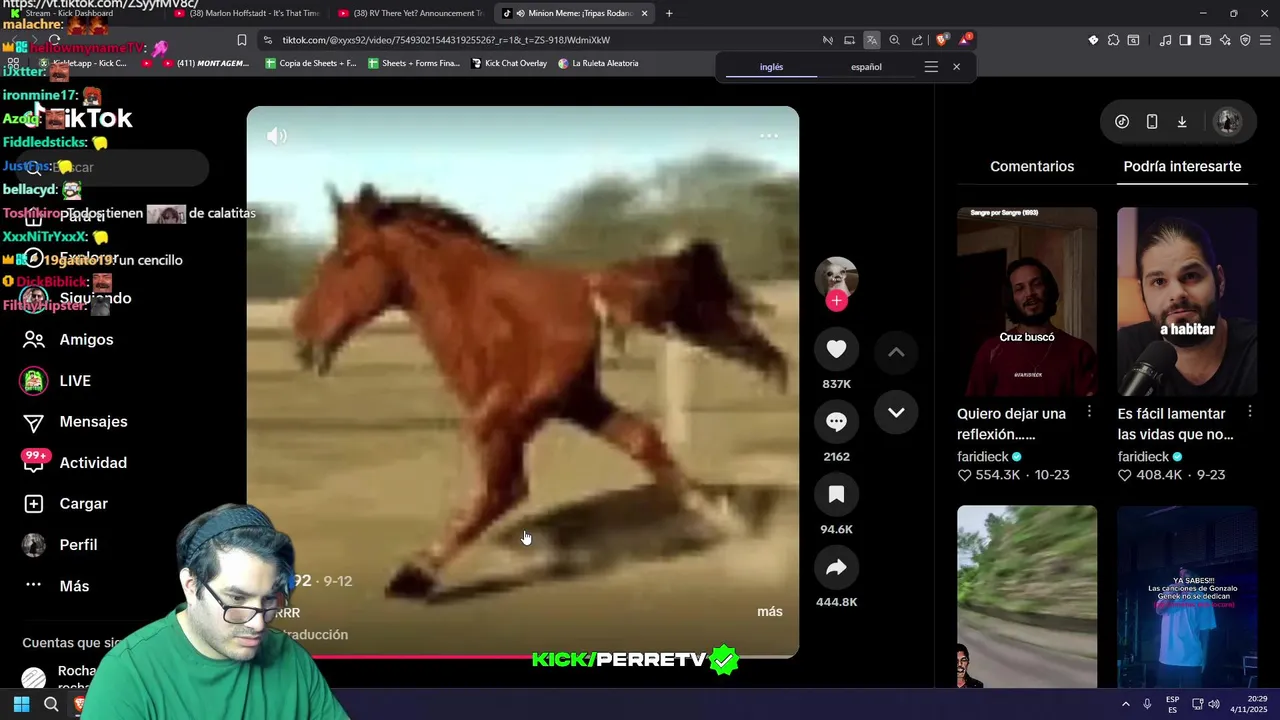The image size is (1280, 720).
Task: Click the Cargar plus-square icon
Action: point(34,504)
